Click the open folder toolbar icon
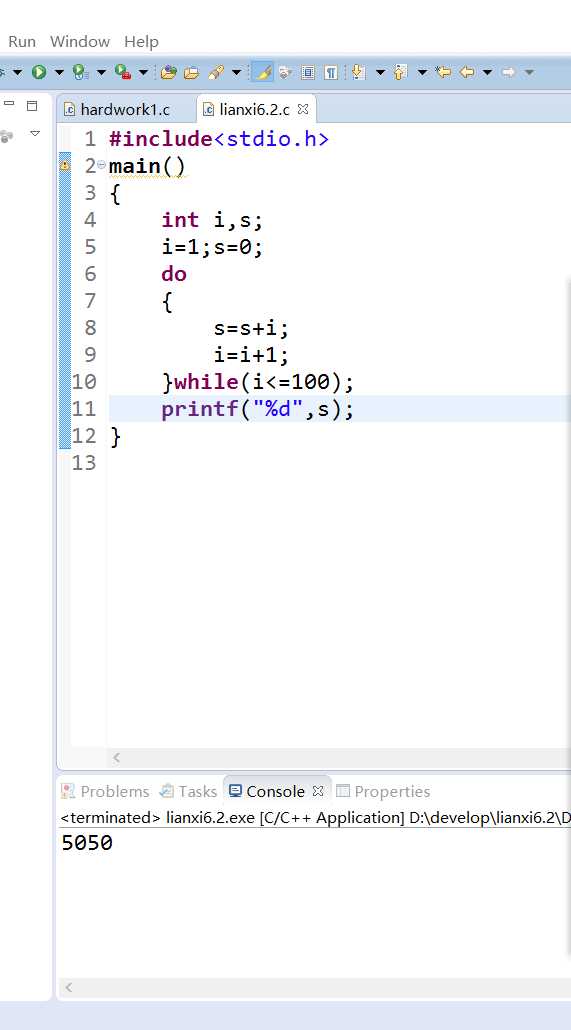 click(191, 73)
